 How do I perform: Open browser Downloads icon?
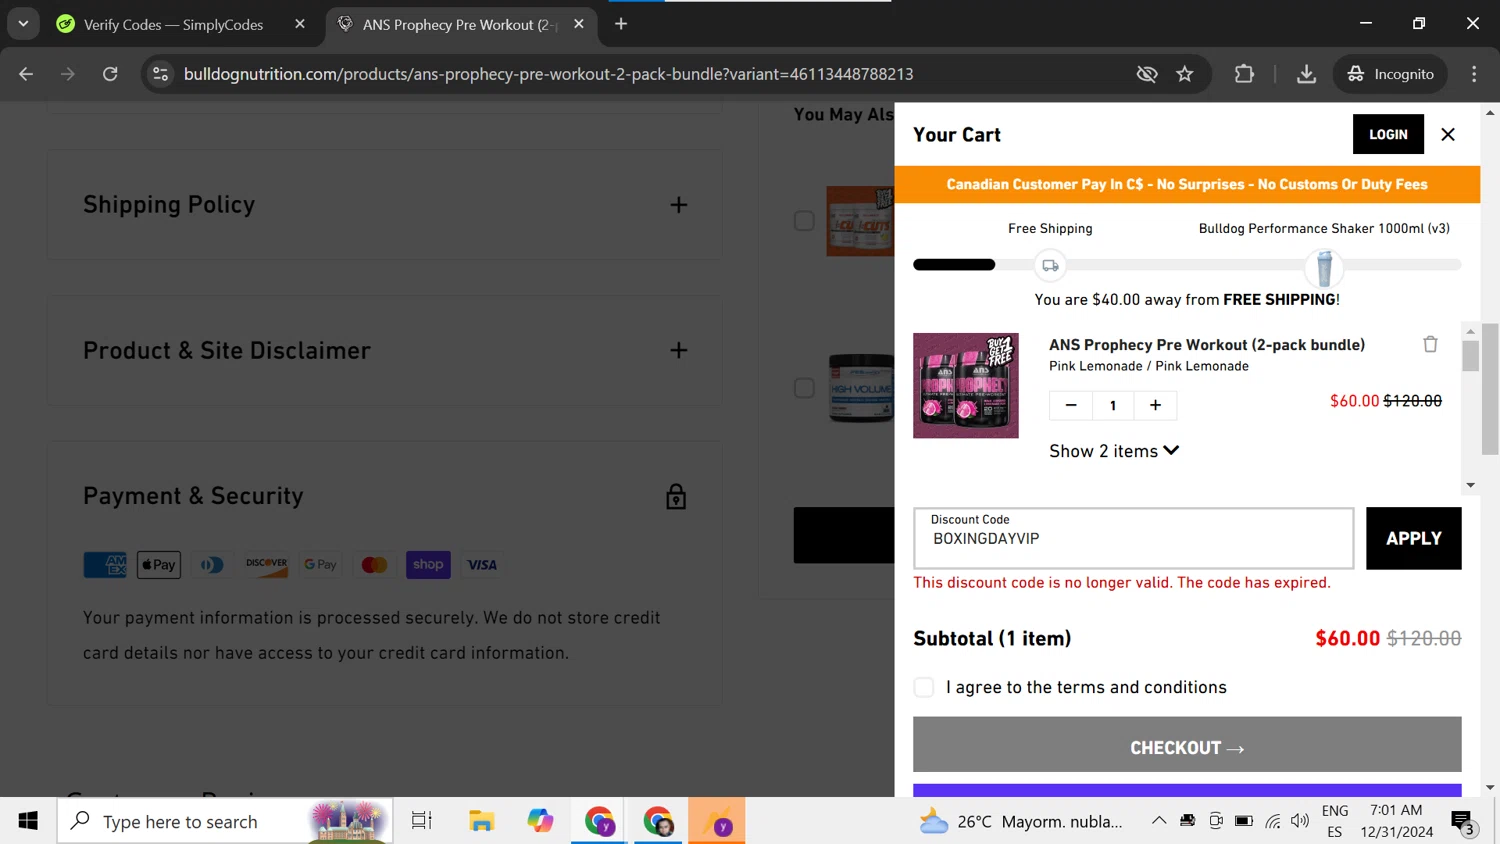click(x=1306, y=74)
